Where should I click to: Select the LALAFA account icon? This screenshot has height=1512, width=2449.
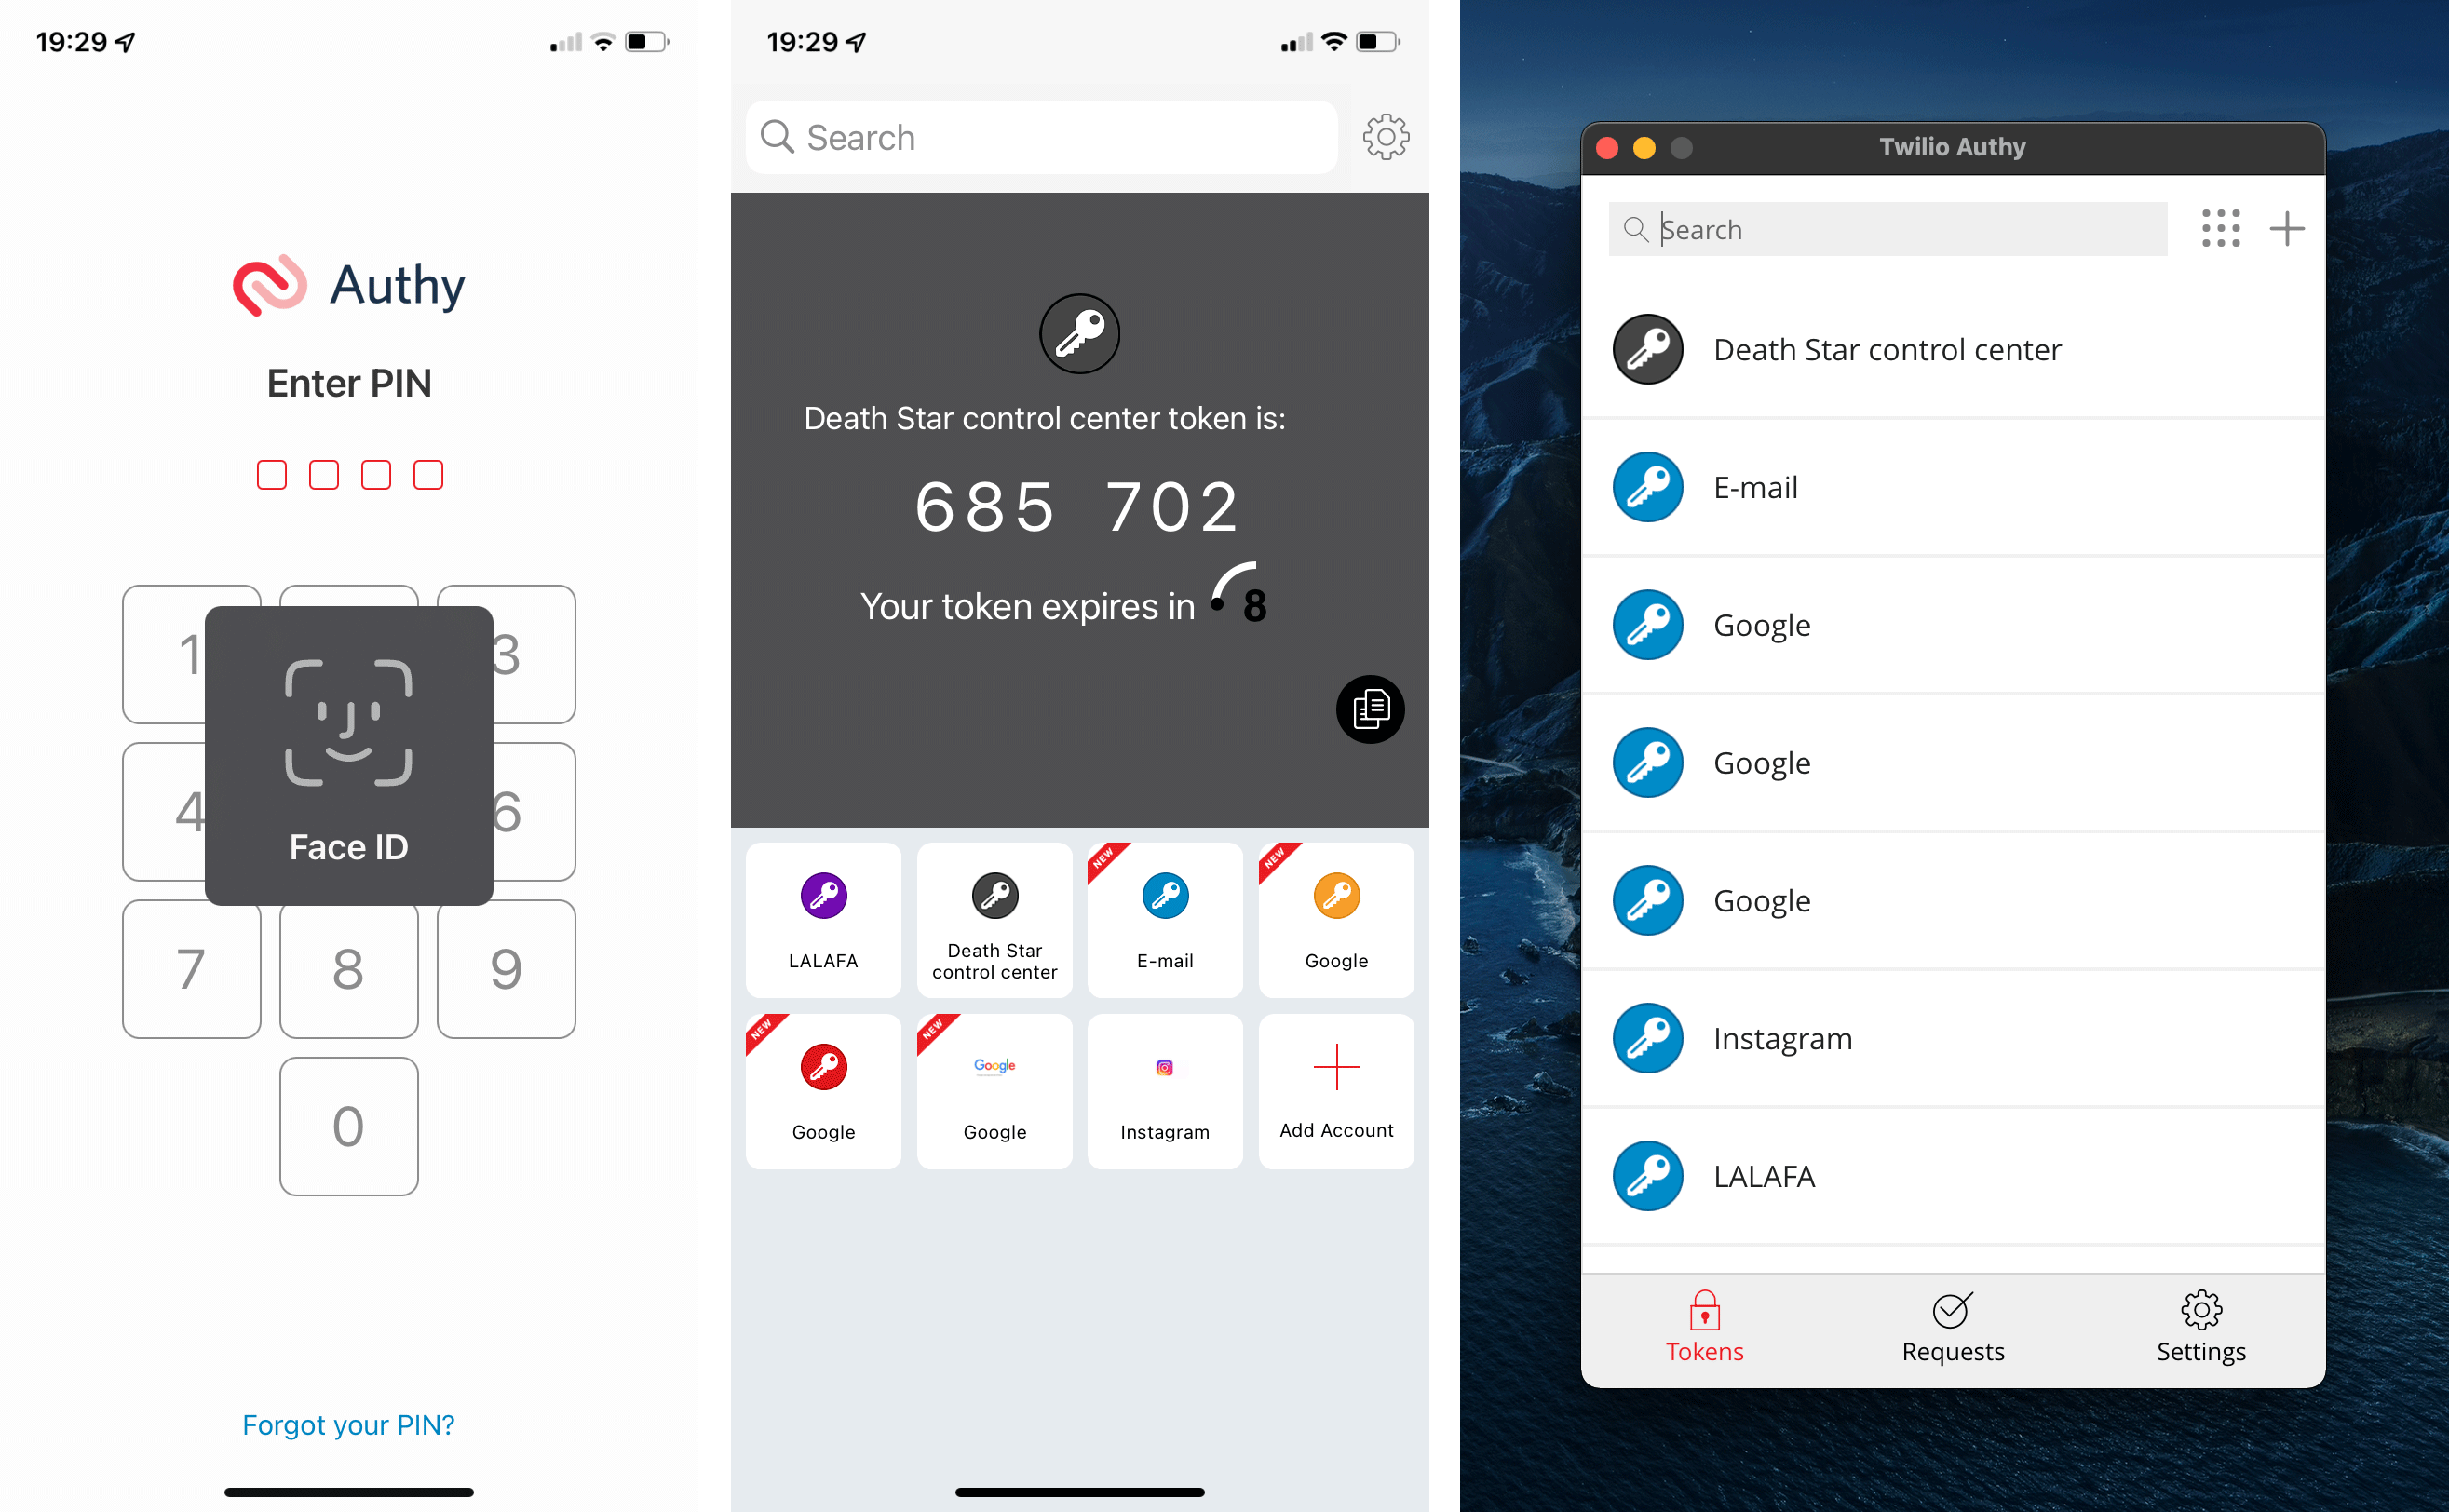[x=822, y=894]
